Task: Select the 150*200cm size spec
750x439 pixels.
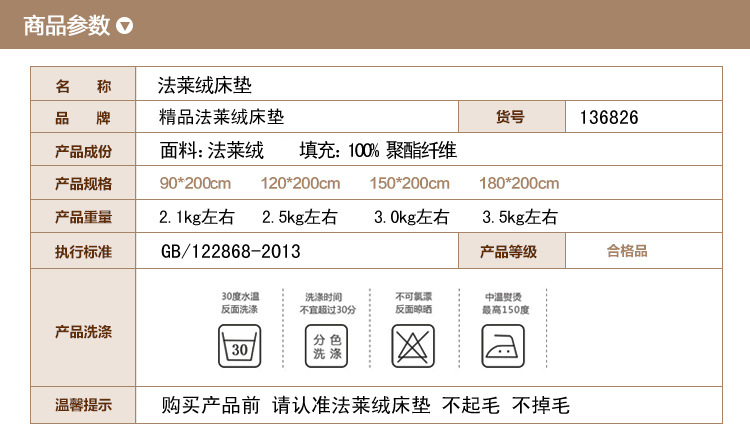Action: [x=409, y=183]
